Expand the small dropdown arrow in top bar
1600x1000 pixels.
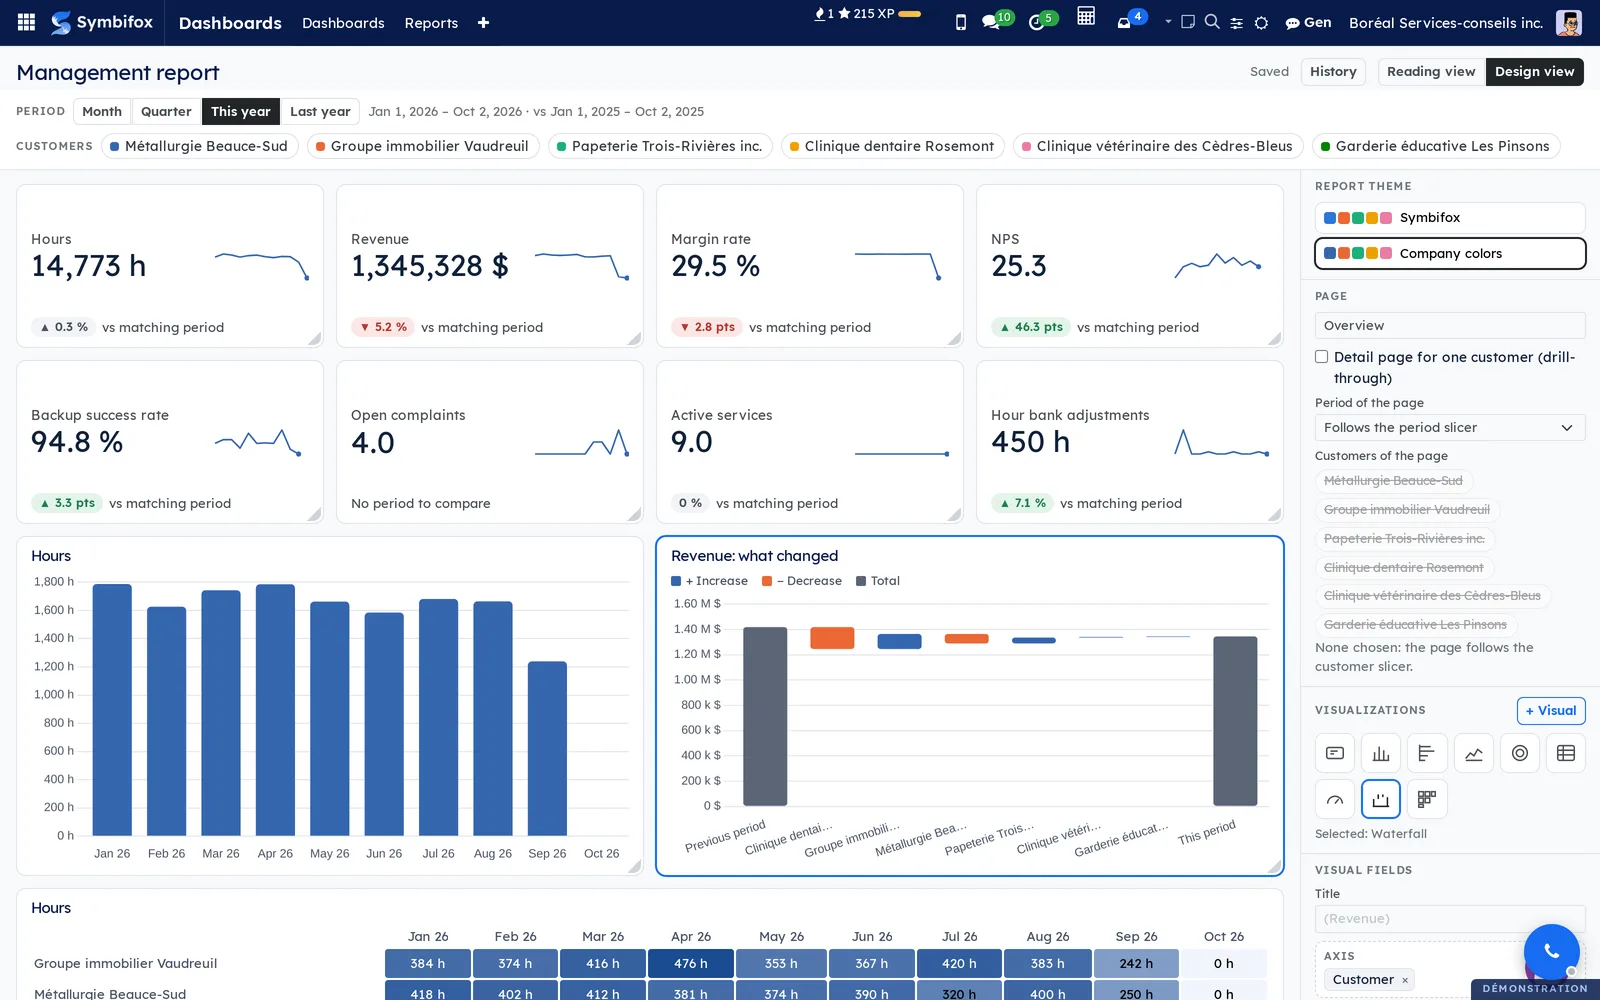point(1168,21)
